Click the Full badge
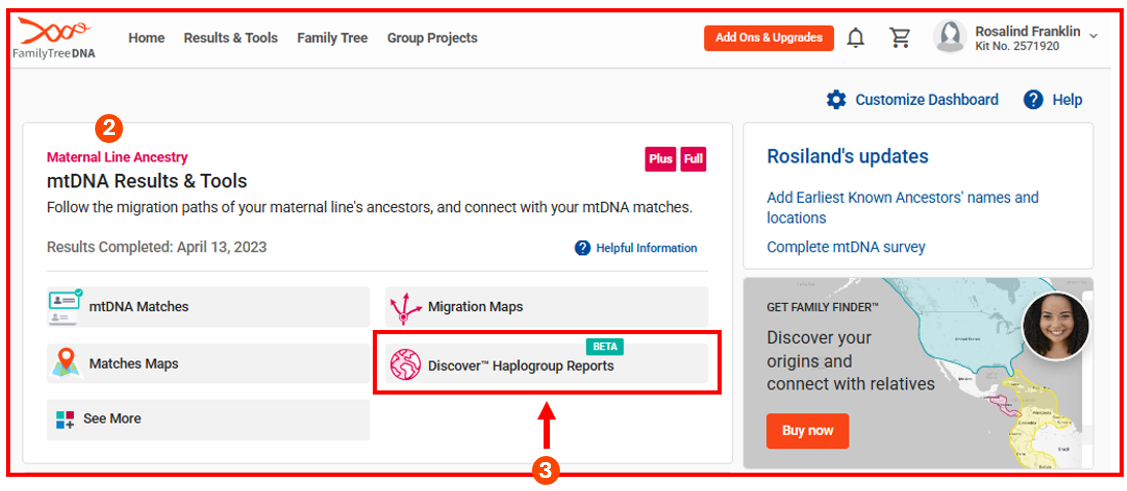This screenshot has height=491, width=1127. coord(694,160)
